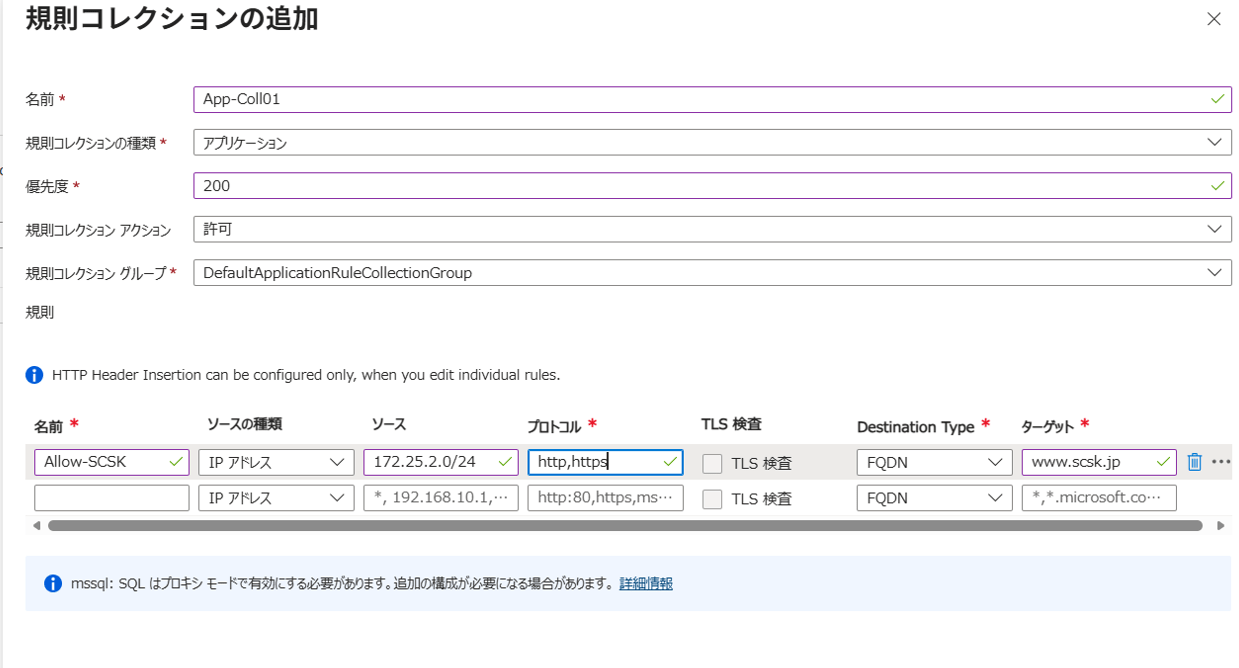Click the rule name field Allow-SCSK
The height and width of the screenshot is (668, 1239).
111,462
